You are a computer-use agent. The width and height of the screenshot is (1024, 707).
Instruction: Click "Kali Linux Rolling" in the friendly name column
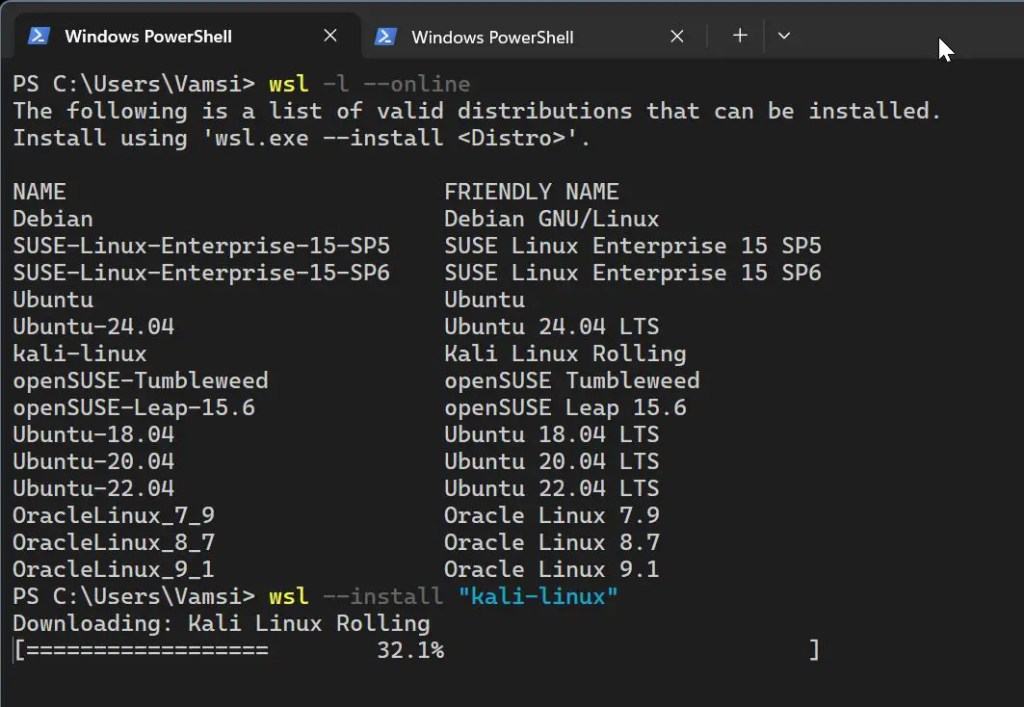pos(565,354)
